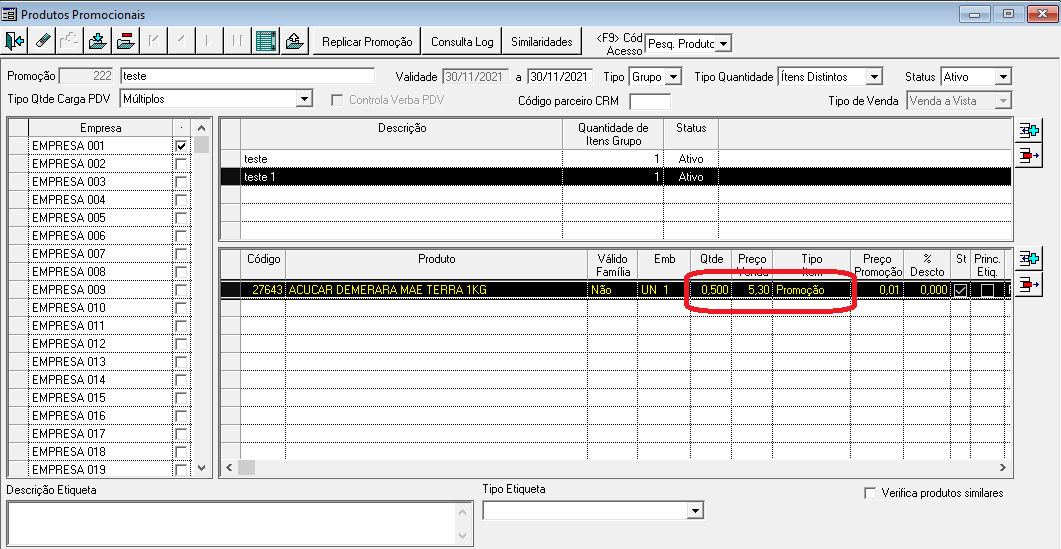1061x549 pixels.
Task: Click left arrow of products grid horizontal scrollbar
Action: click(229, 468)
